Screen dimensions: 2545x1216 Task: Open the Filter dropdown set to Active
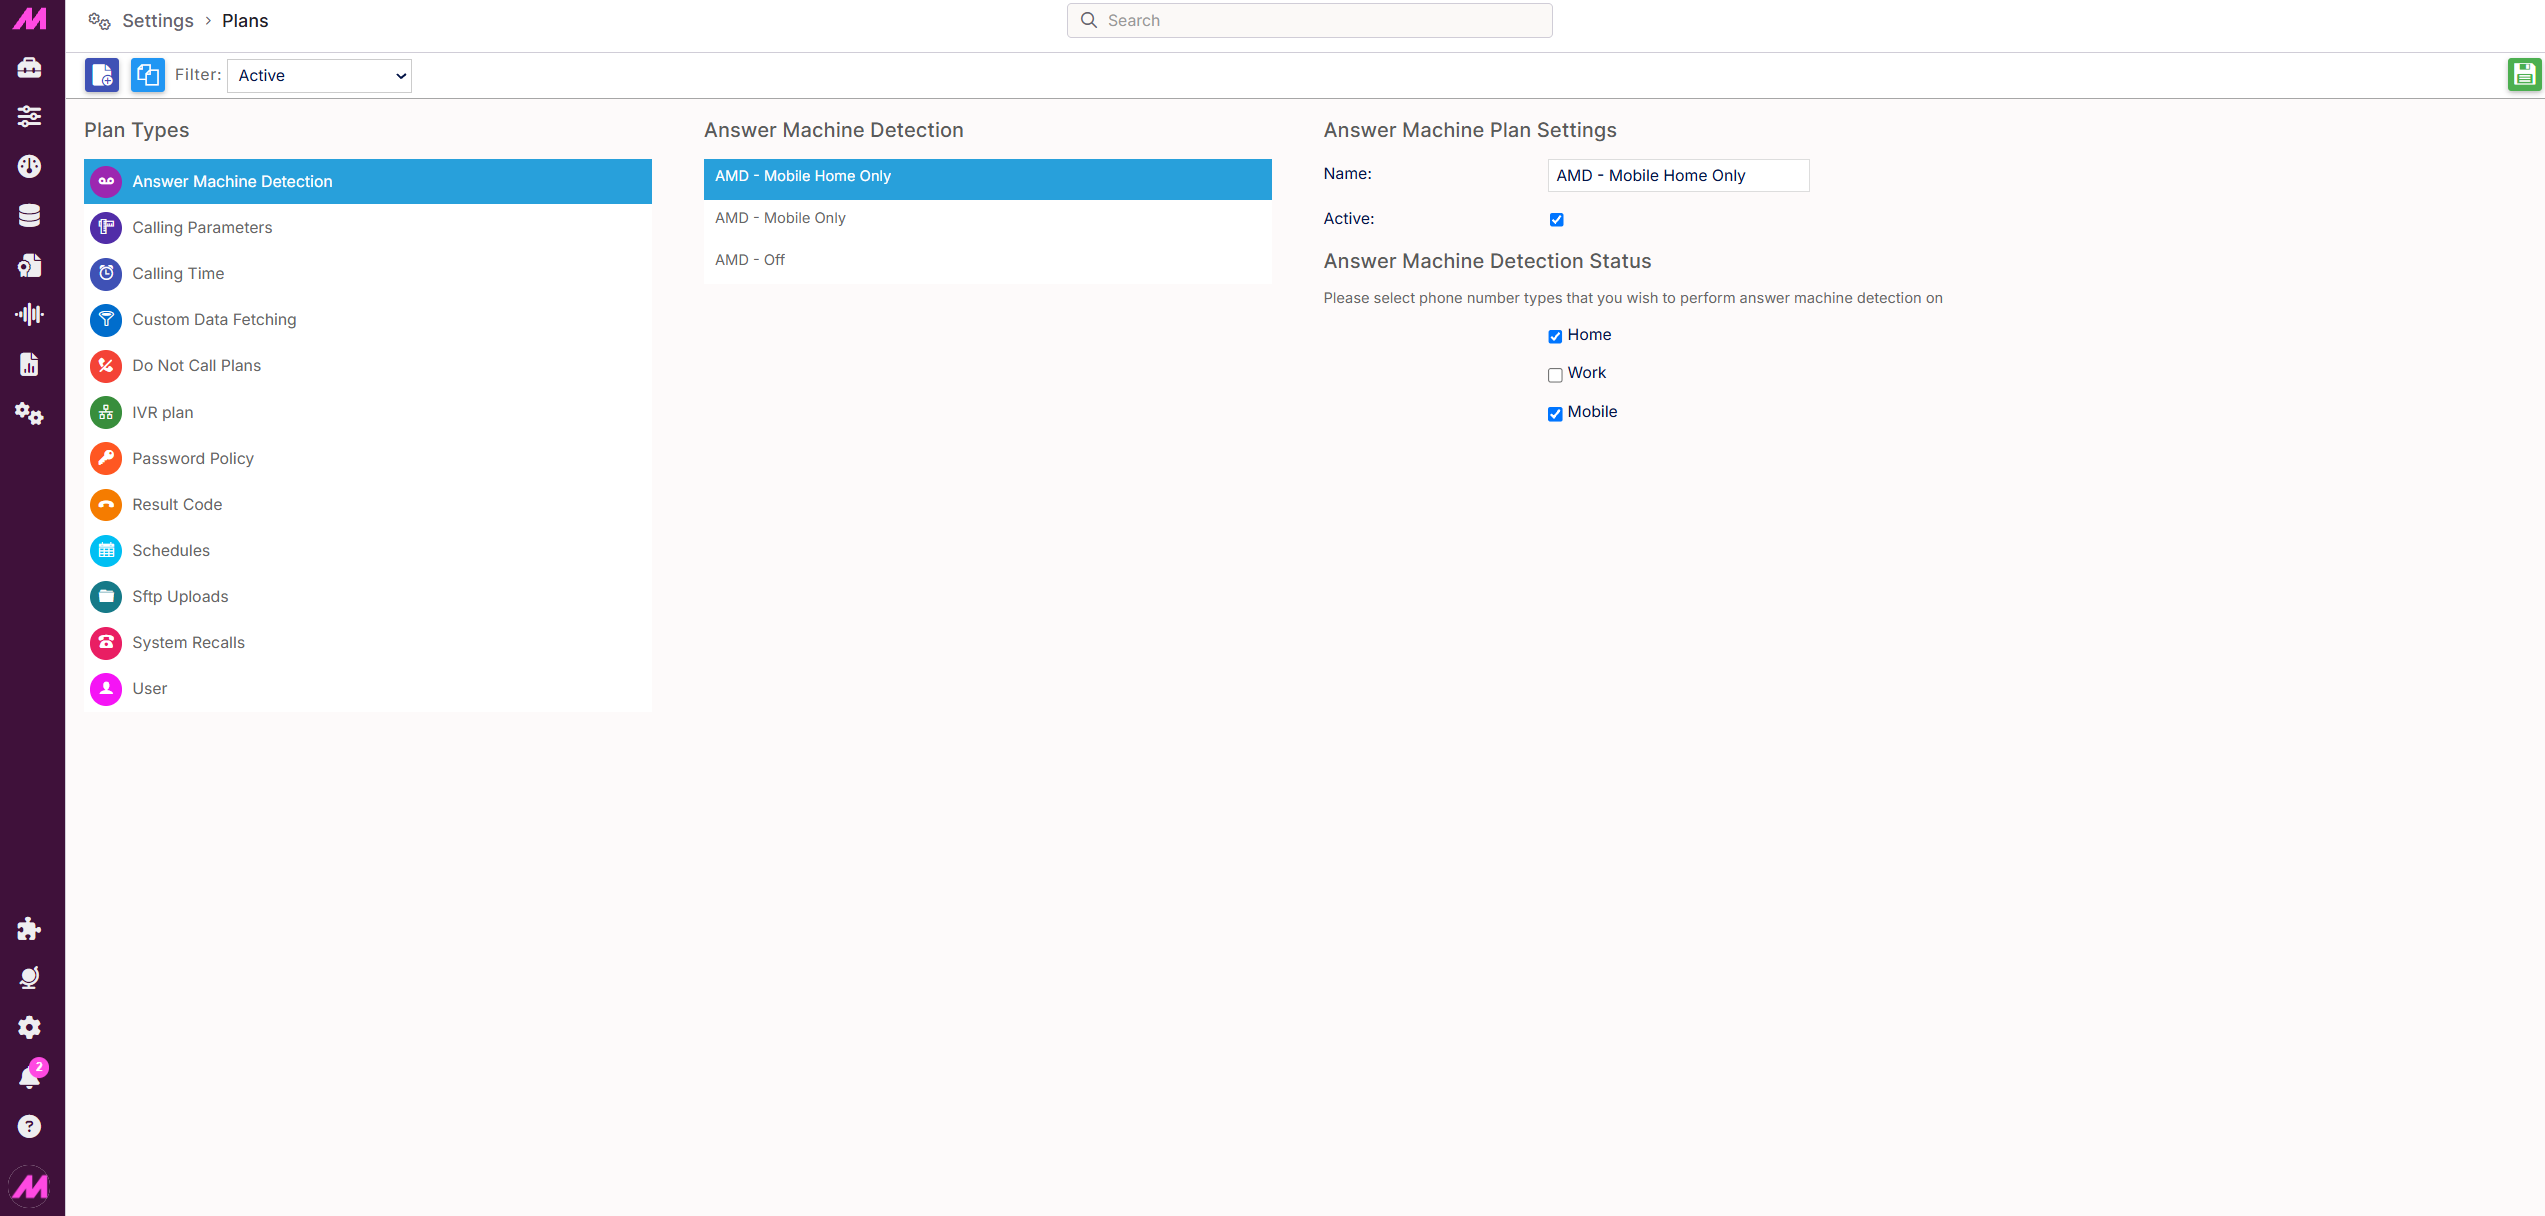coord(319,76)
